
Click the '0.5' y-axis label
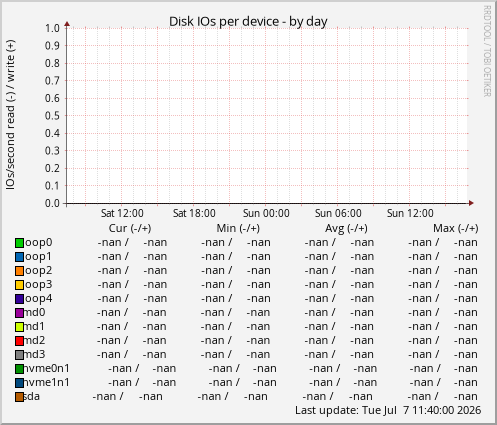pos(52,116)
